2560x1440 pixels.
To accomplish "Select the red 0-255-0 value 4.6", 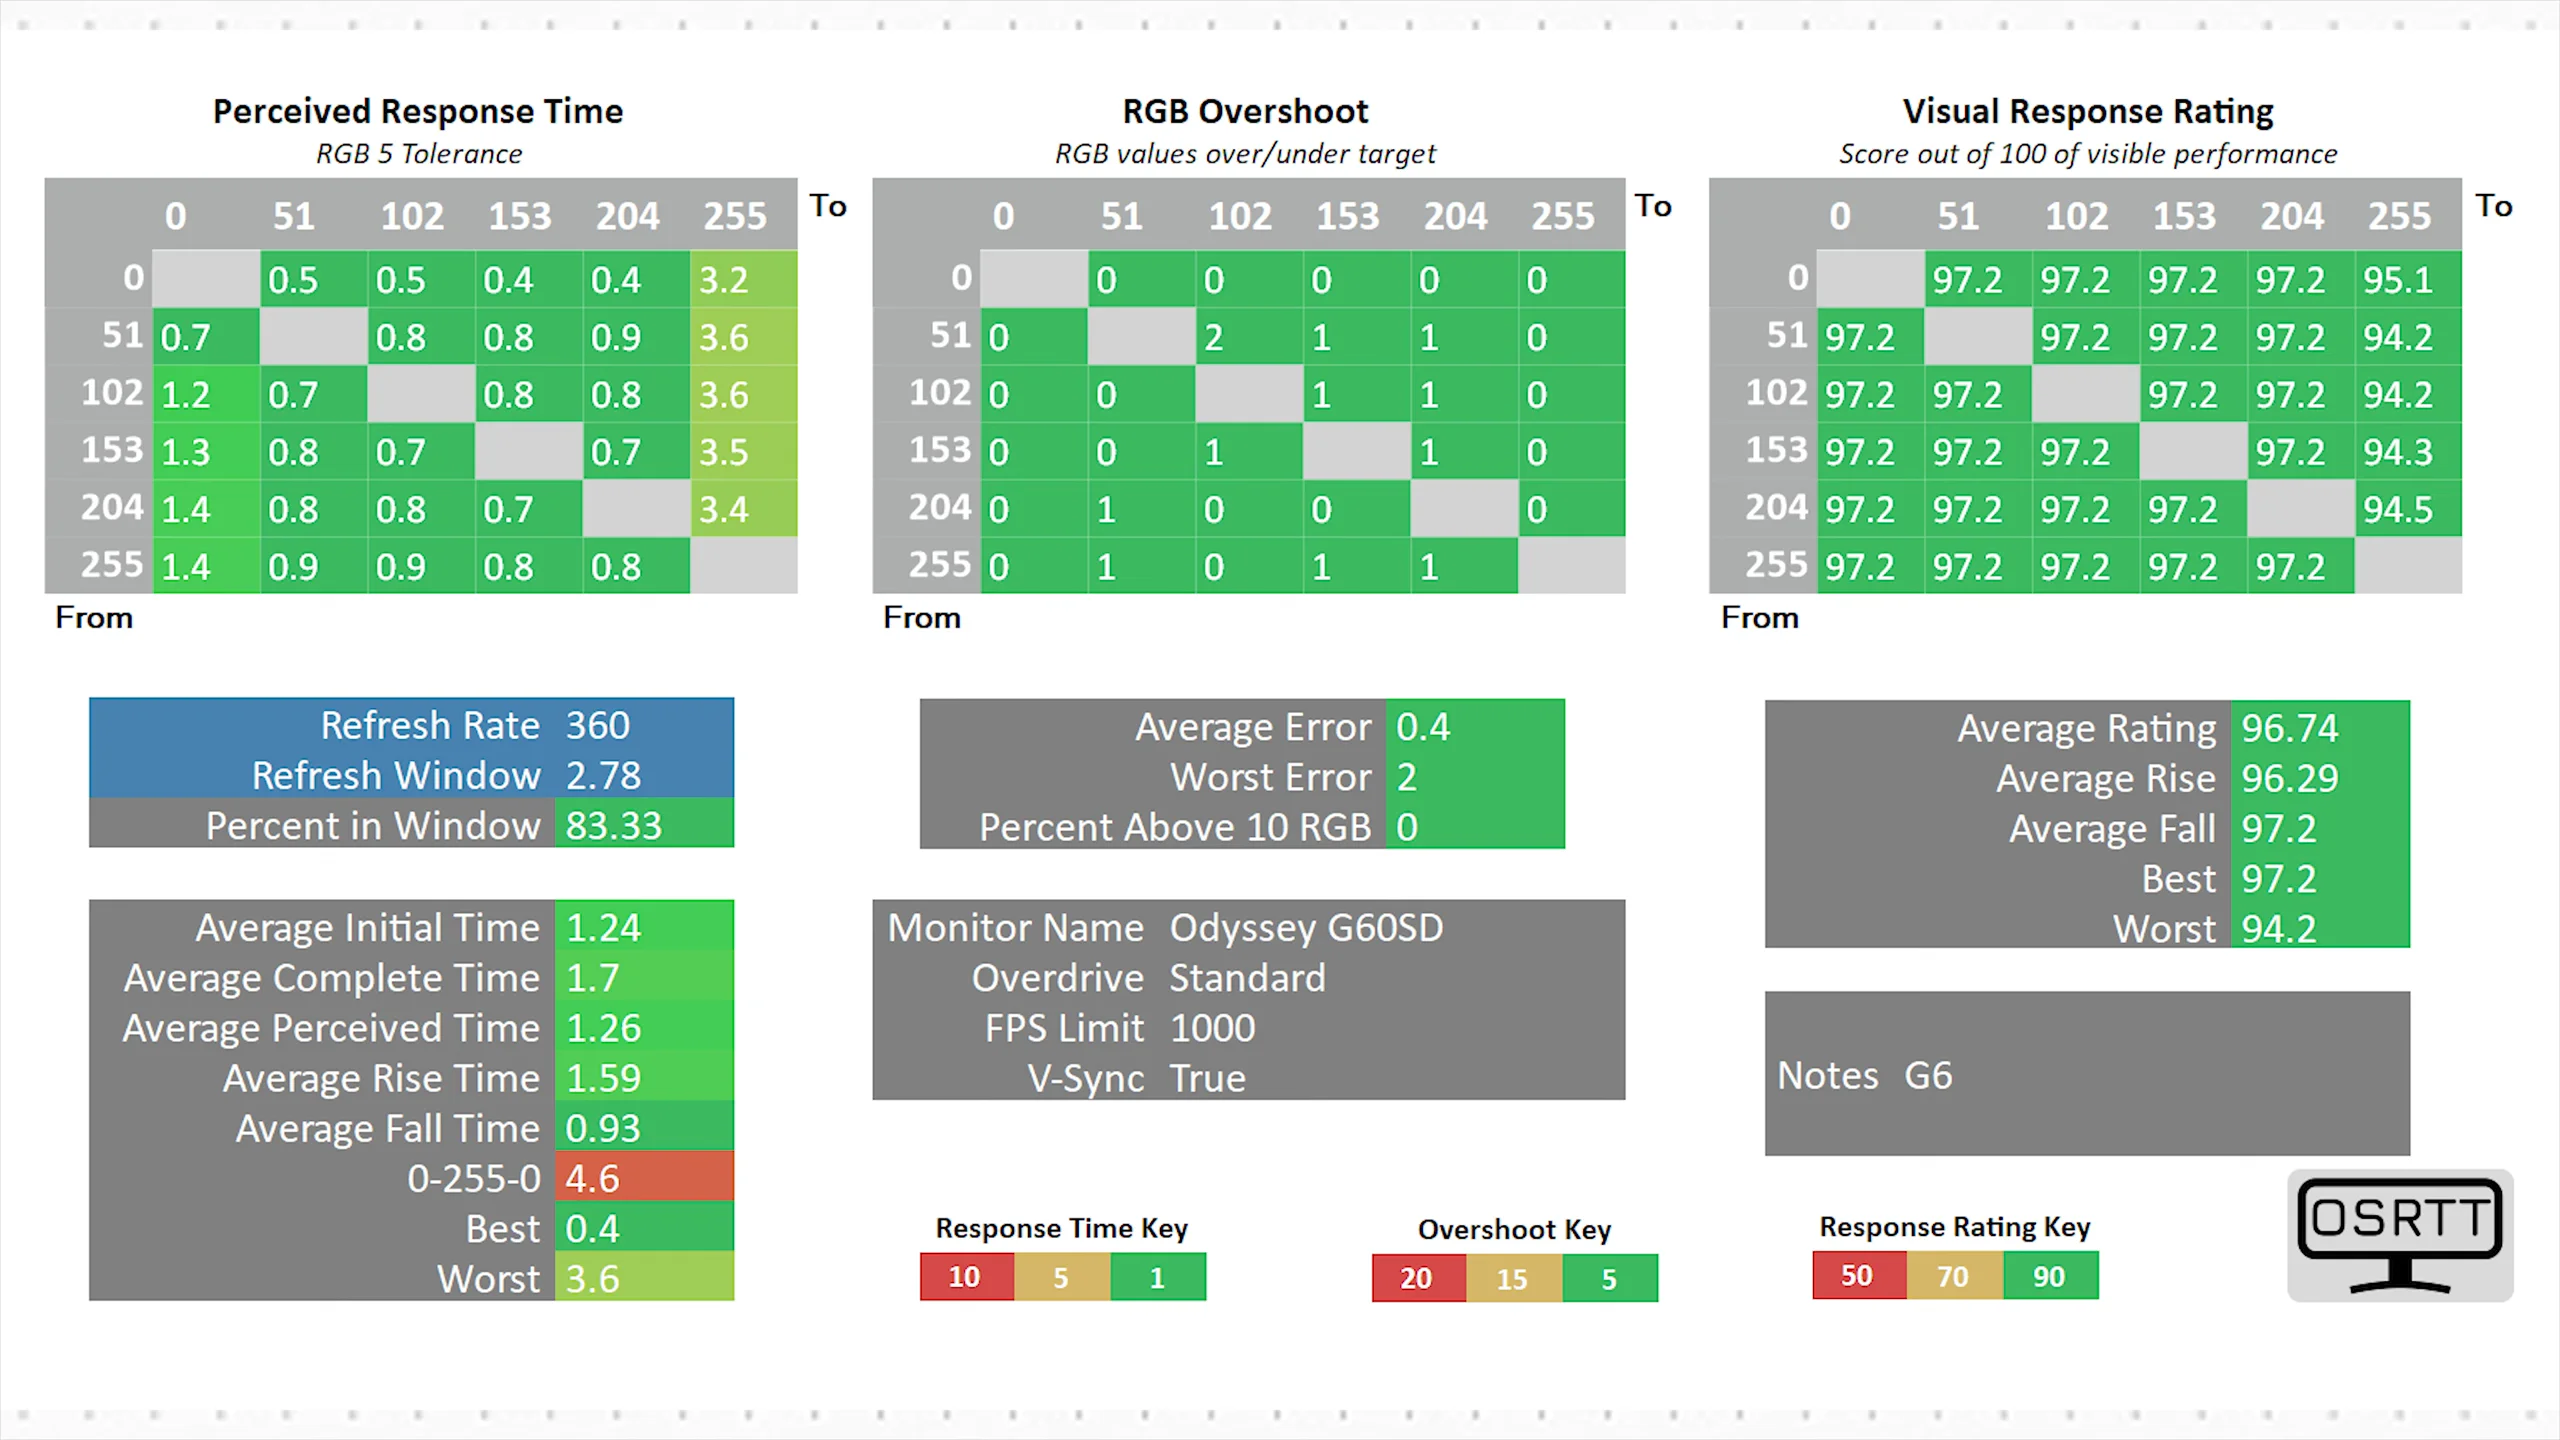I will pyautogui.click(x=643, y=1178).
